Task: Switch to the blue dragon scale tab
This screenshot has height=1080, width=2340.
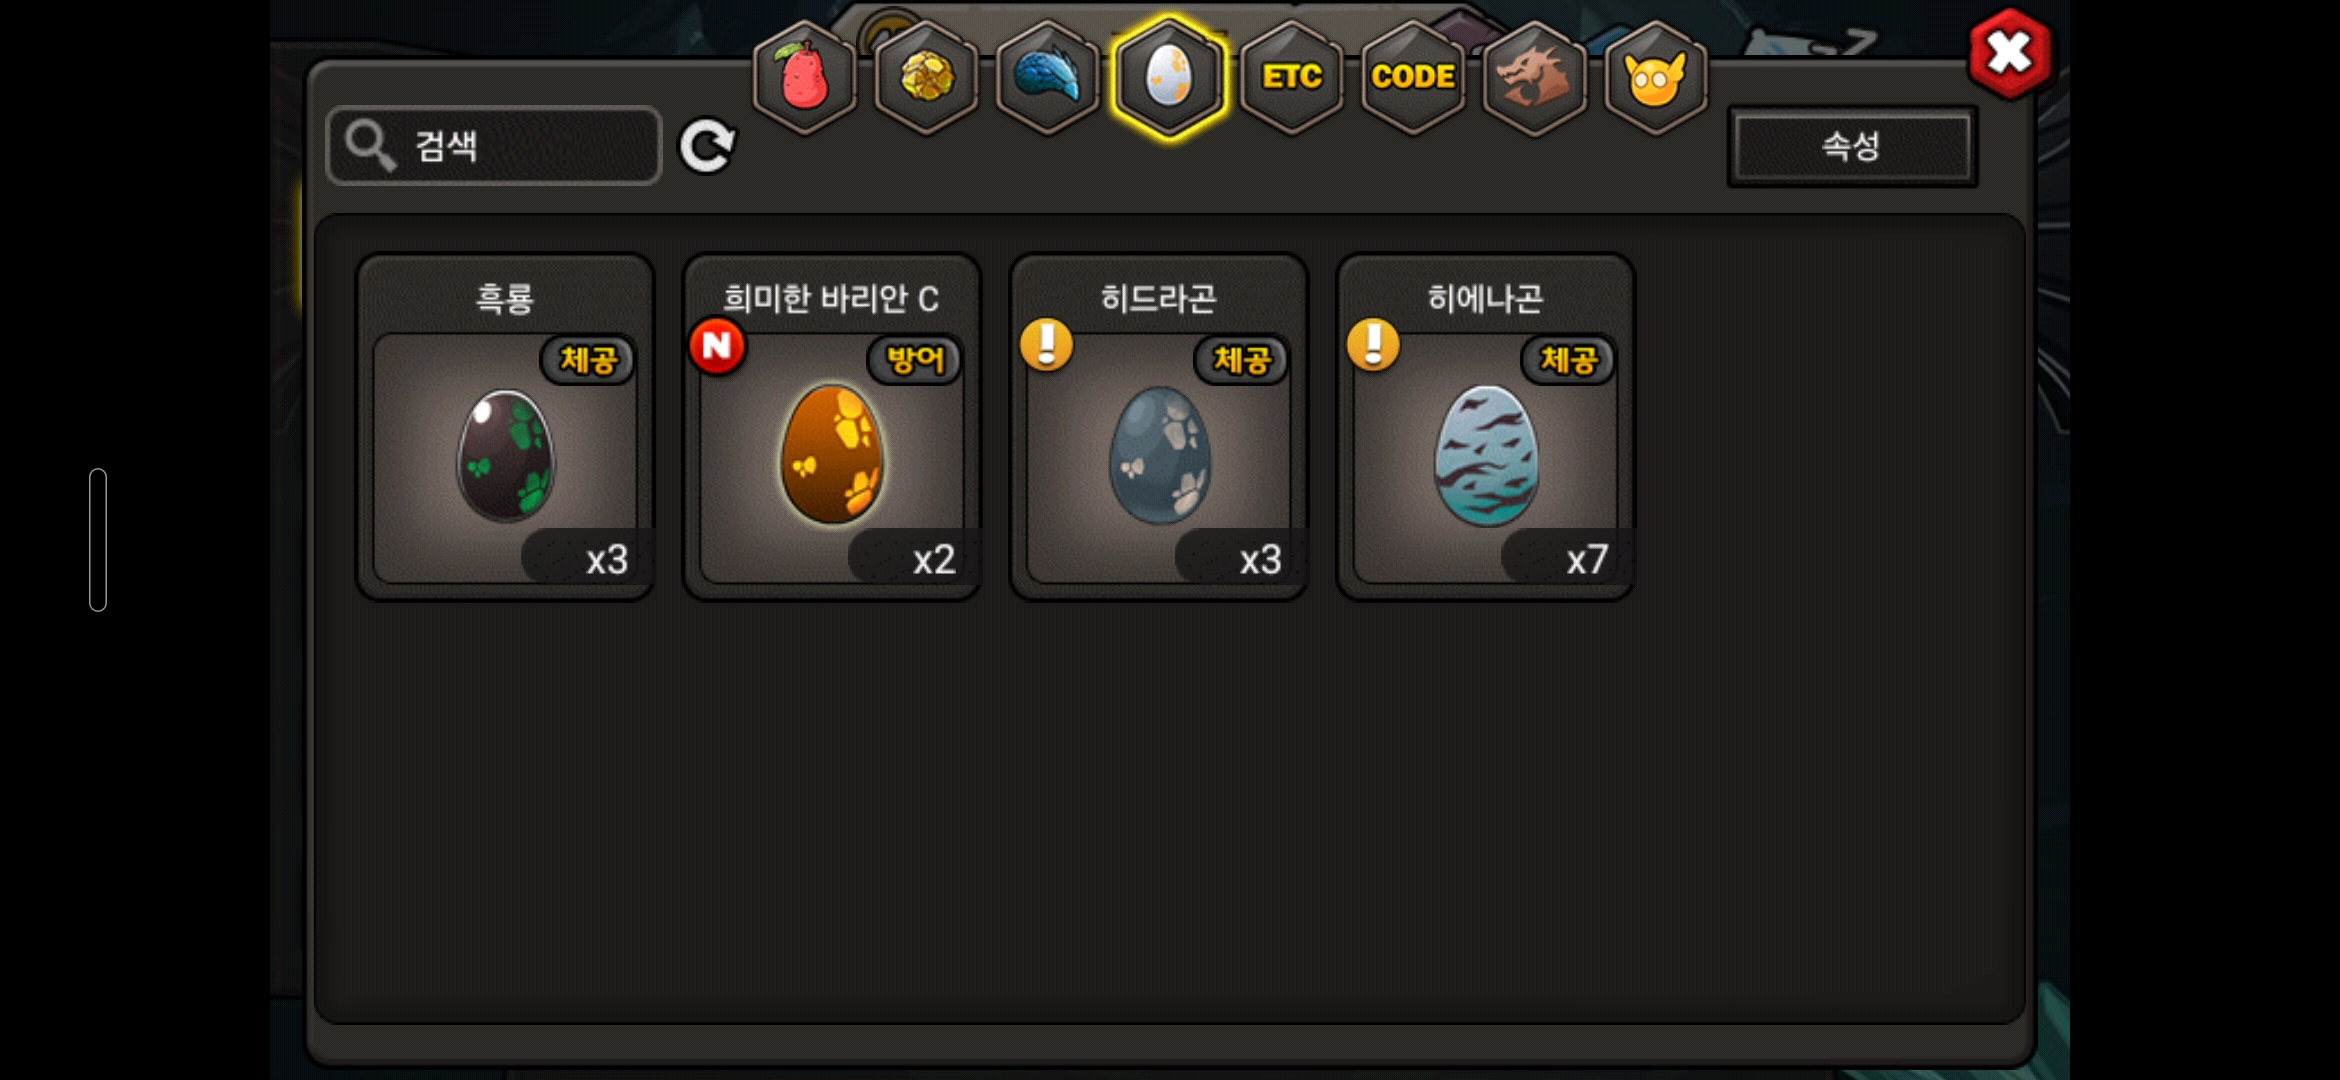Action: click(1047, 77)
